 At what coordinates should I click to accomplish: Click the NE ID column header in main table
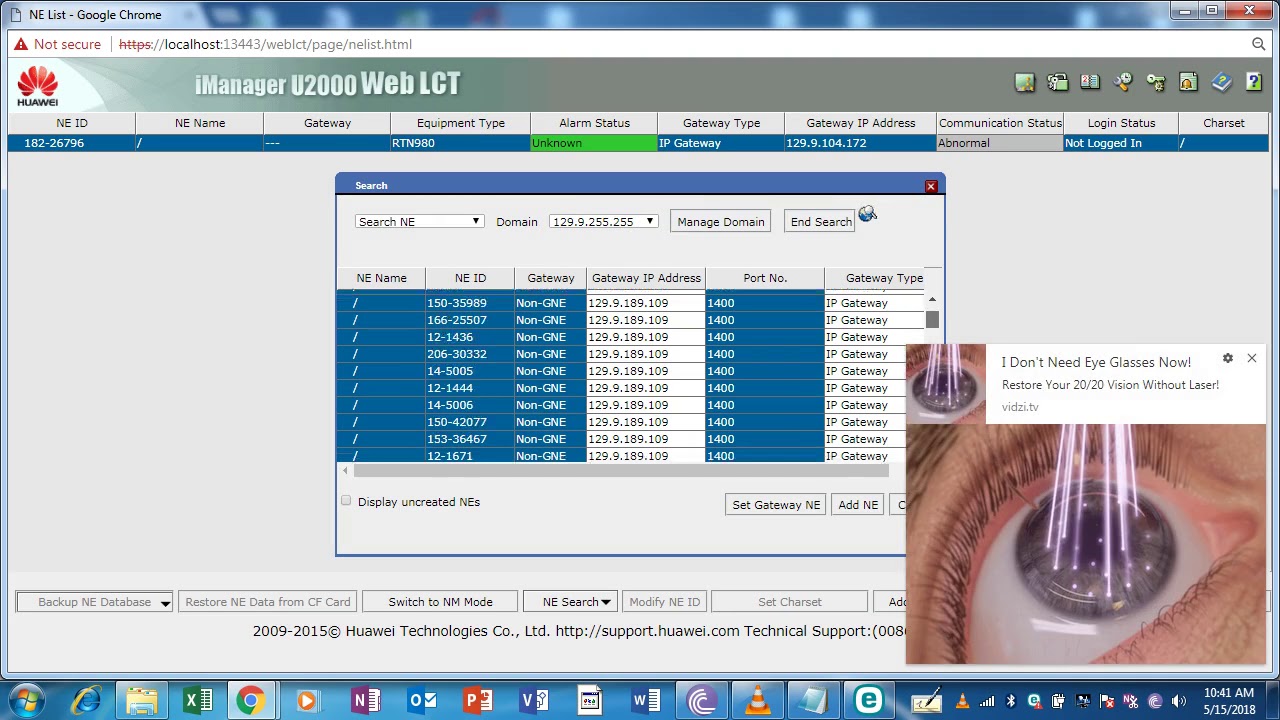coord(72,123)
